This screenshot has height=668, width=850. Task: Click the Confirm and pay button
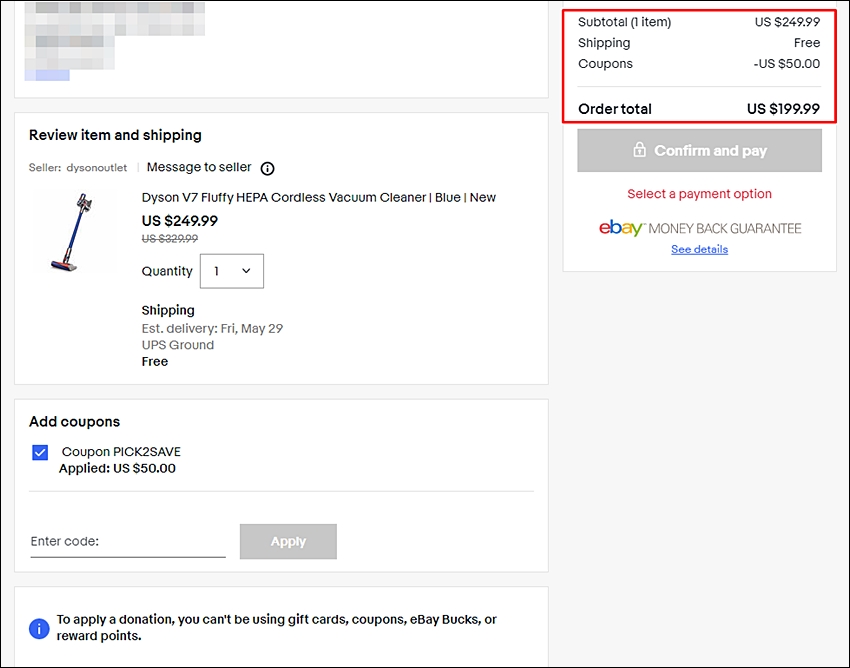coord(699,151)
